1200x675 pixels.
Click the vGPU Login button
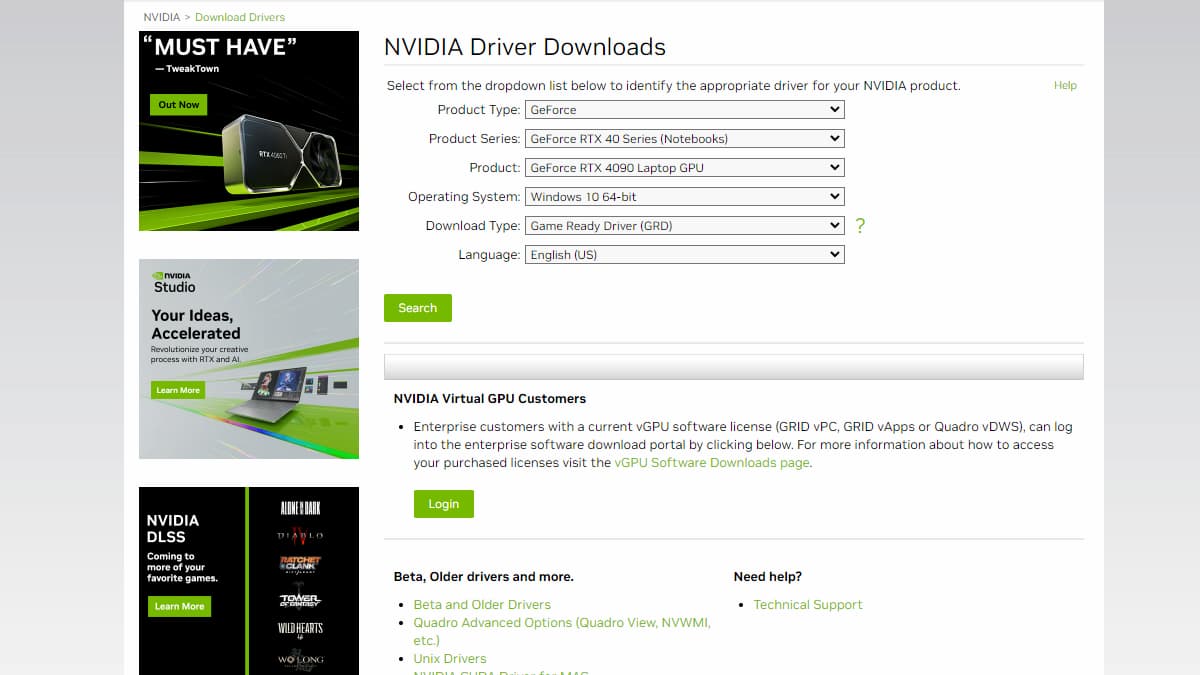[443, 504]
